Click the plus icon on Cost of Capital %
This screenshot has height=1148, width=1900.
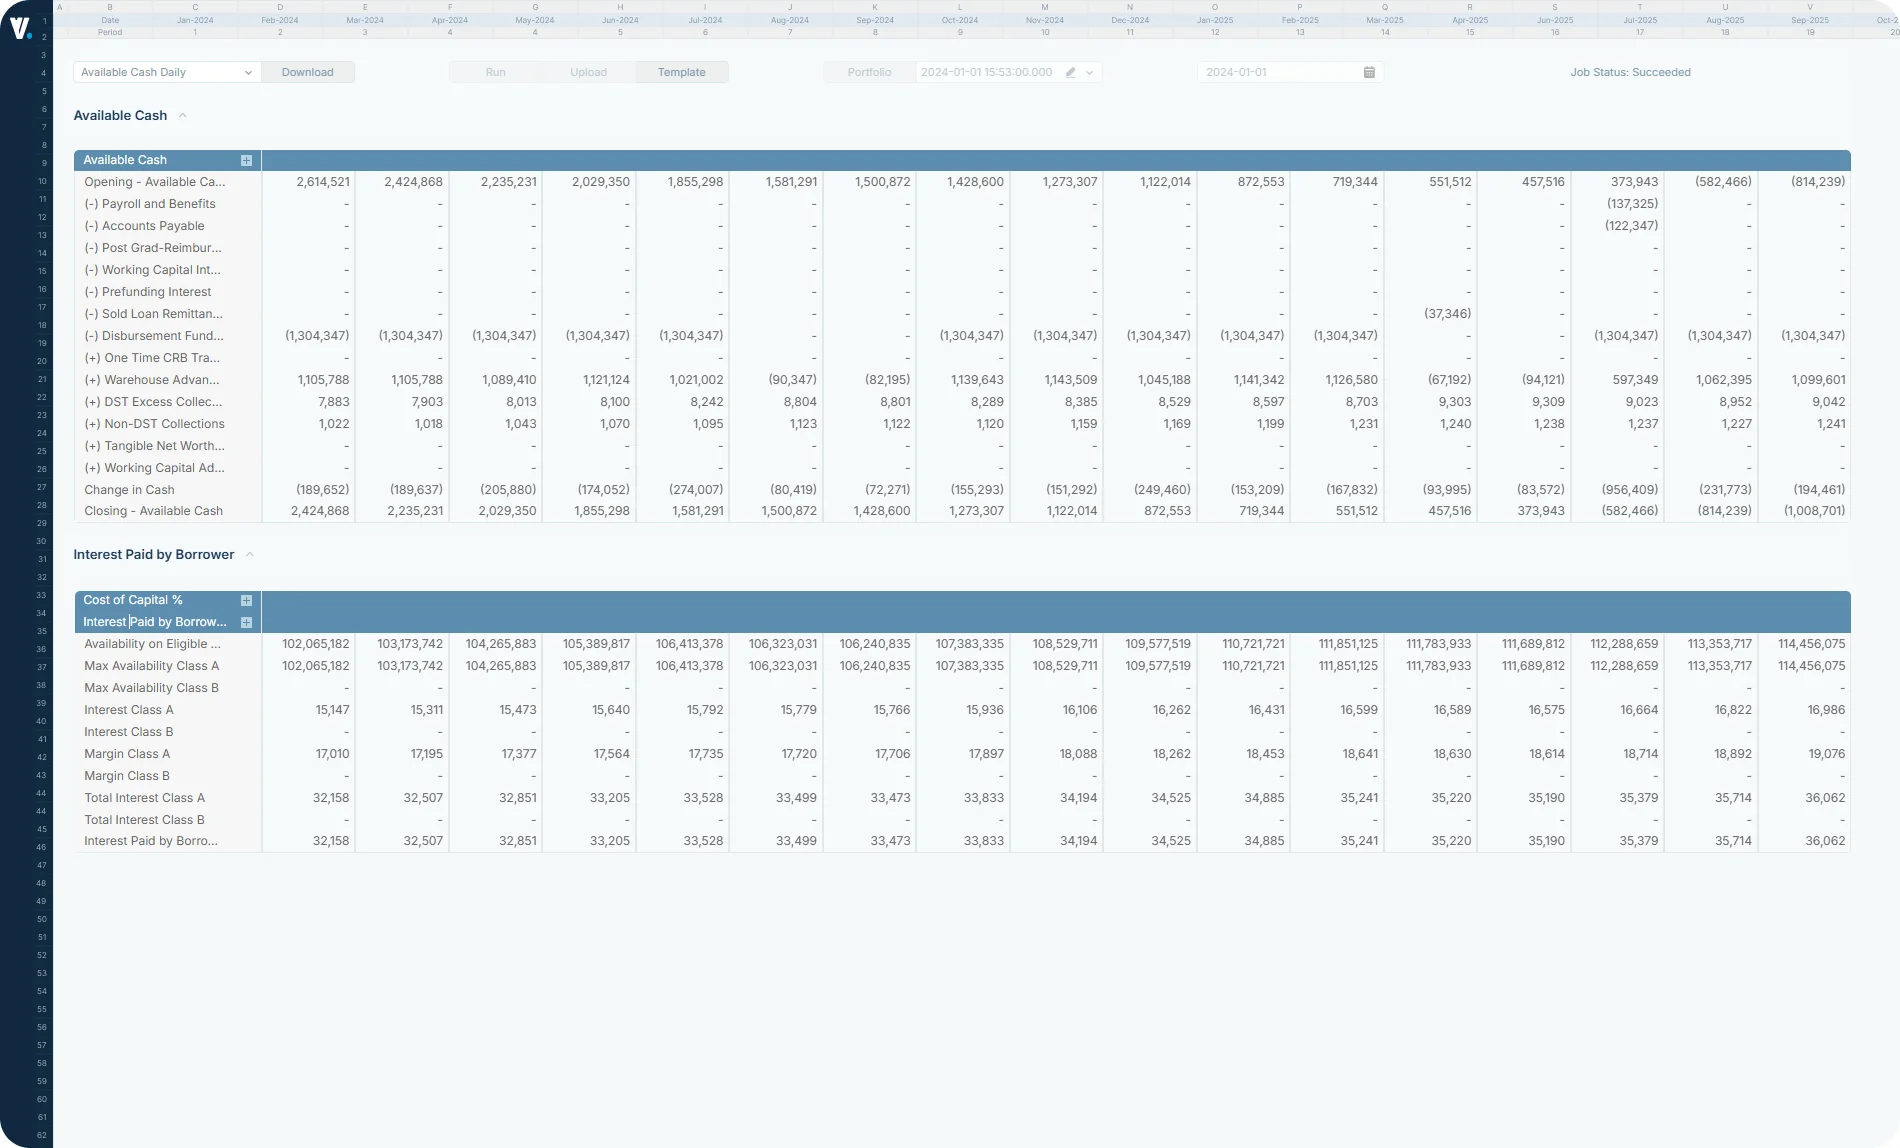(x=246, y=599)
